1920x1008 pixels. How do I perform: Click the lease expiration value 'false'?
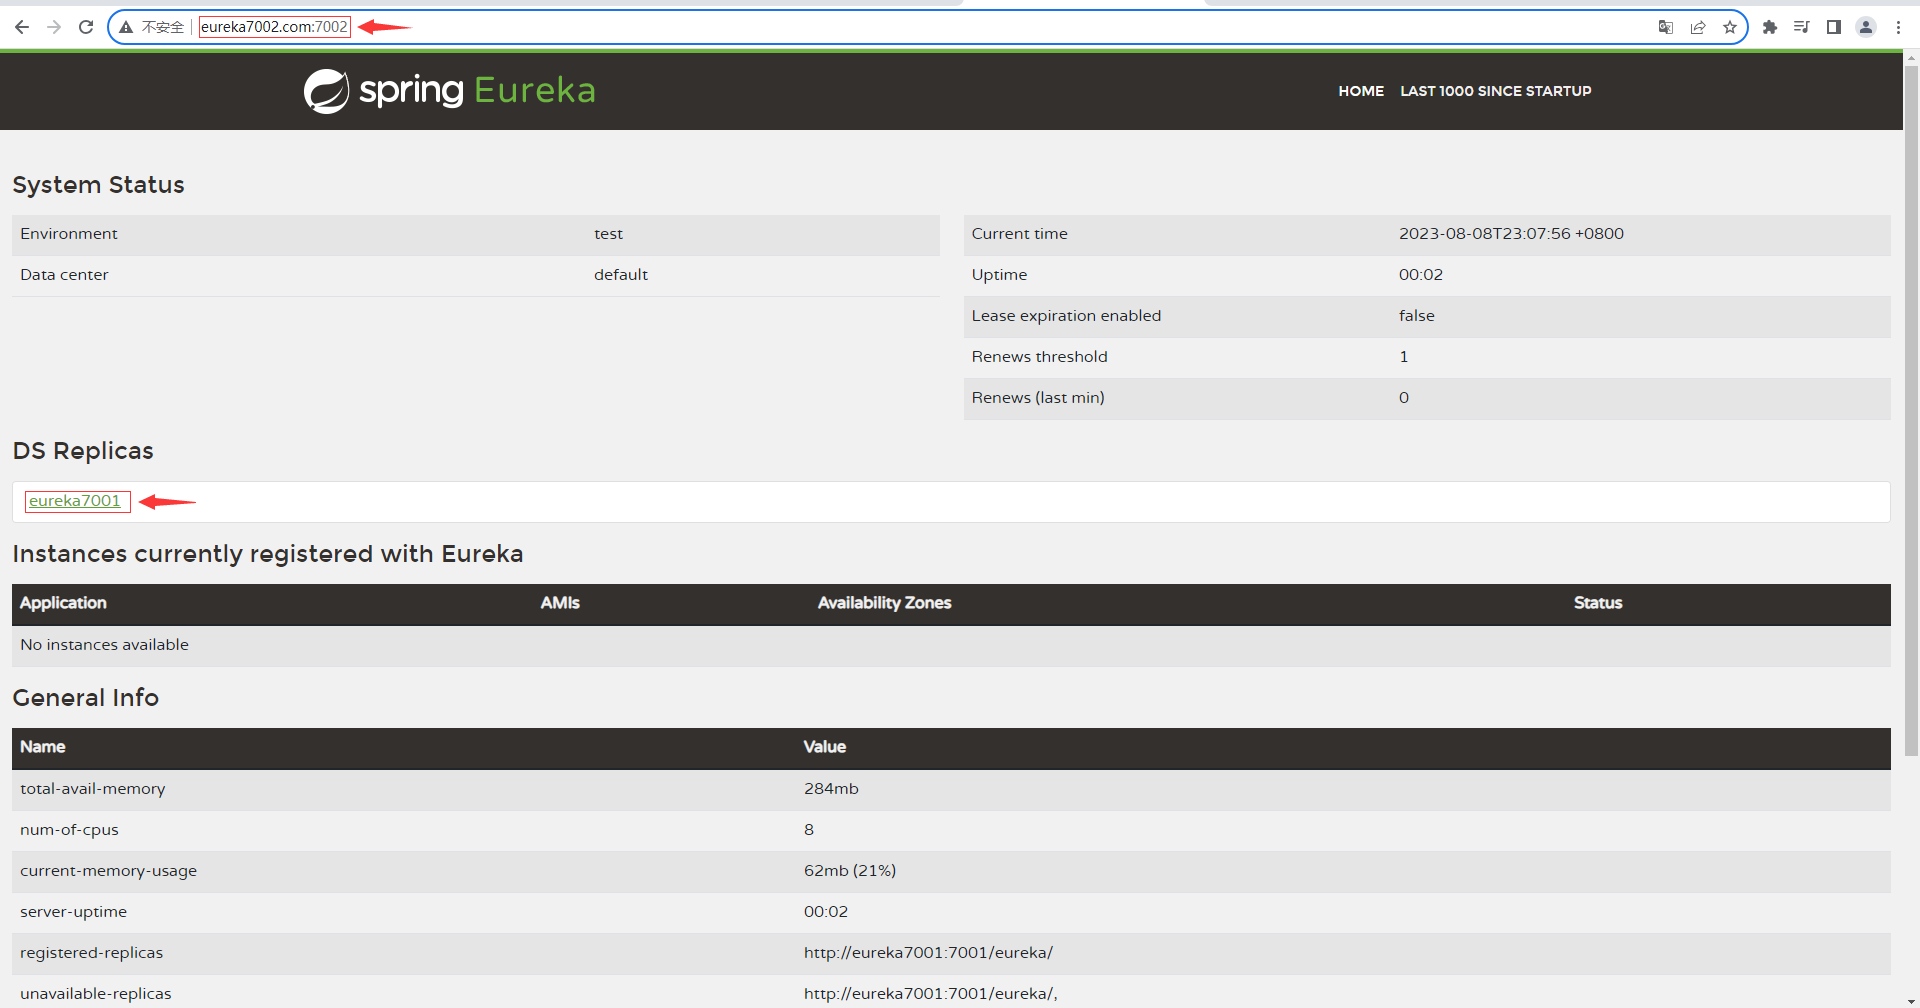point(1417,316)
